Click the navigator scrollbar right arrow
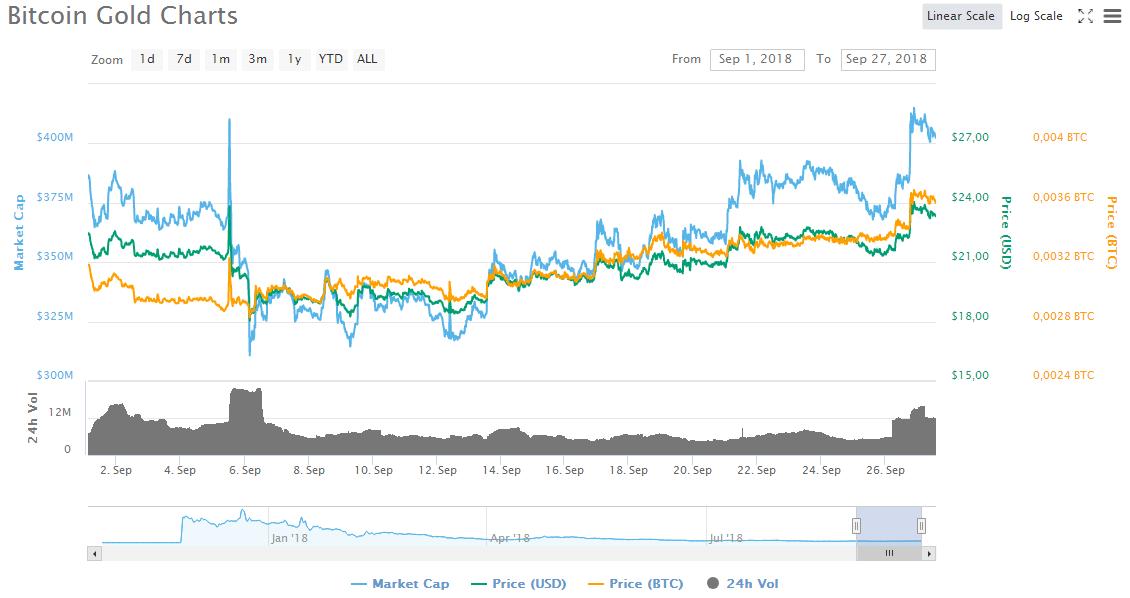Viewport: 1130px width, 598px height. 929,553
